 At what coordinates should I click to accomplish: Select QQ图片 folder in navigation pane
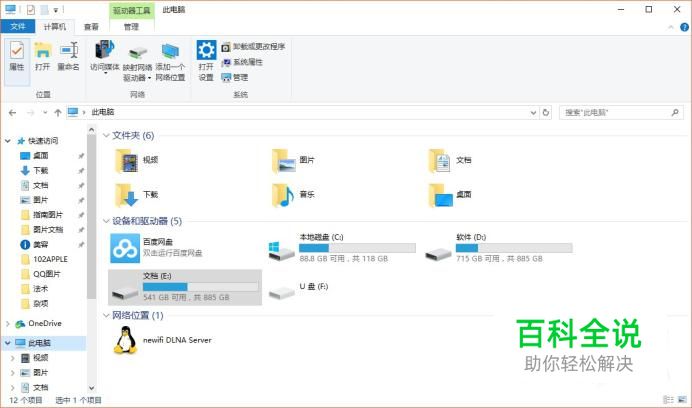(x=47, y=273)
